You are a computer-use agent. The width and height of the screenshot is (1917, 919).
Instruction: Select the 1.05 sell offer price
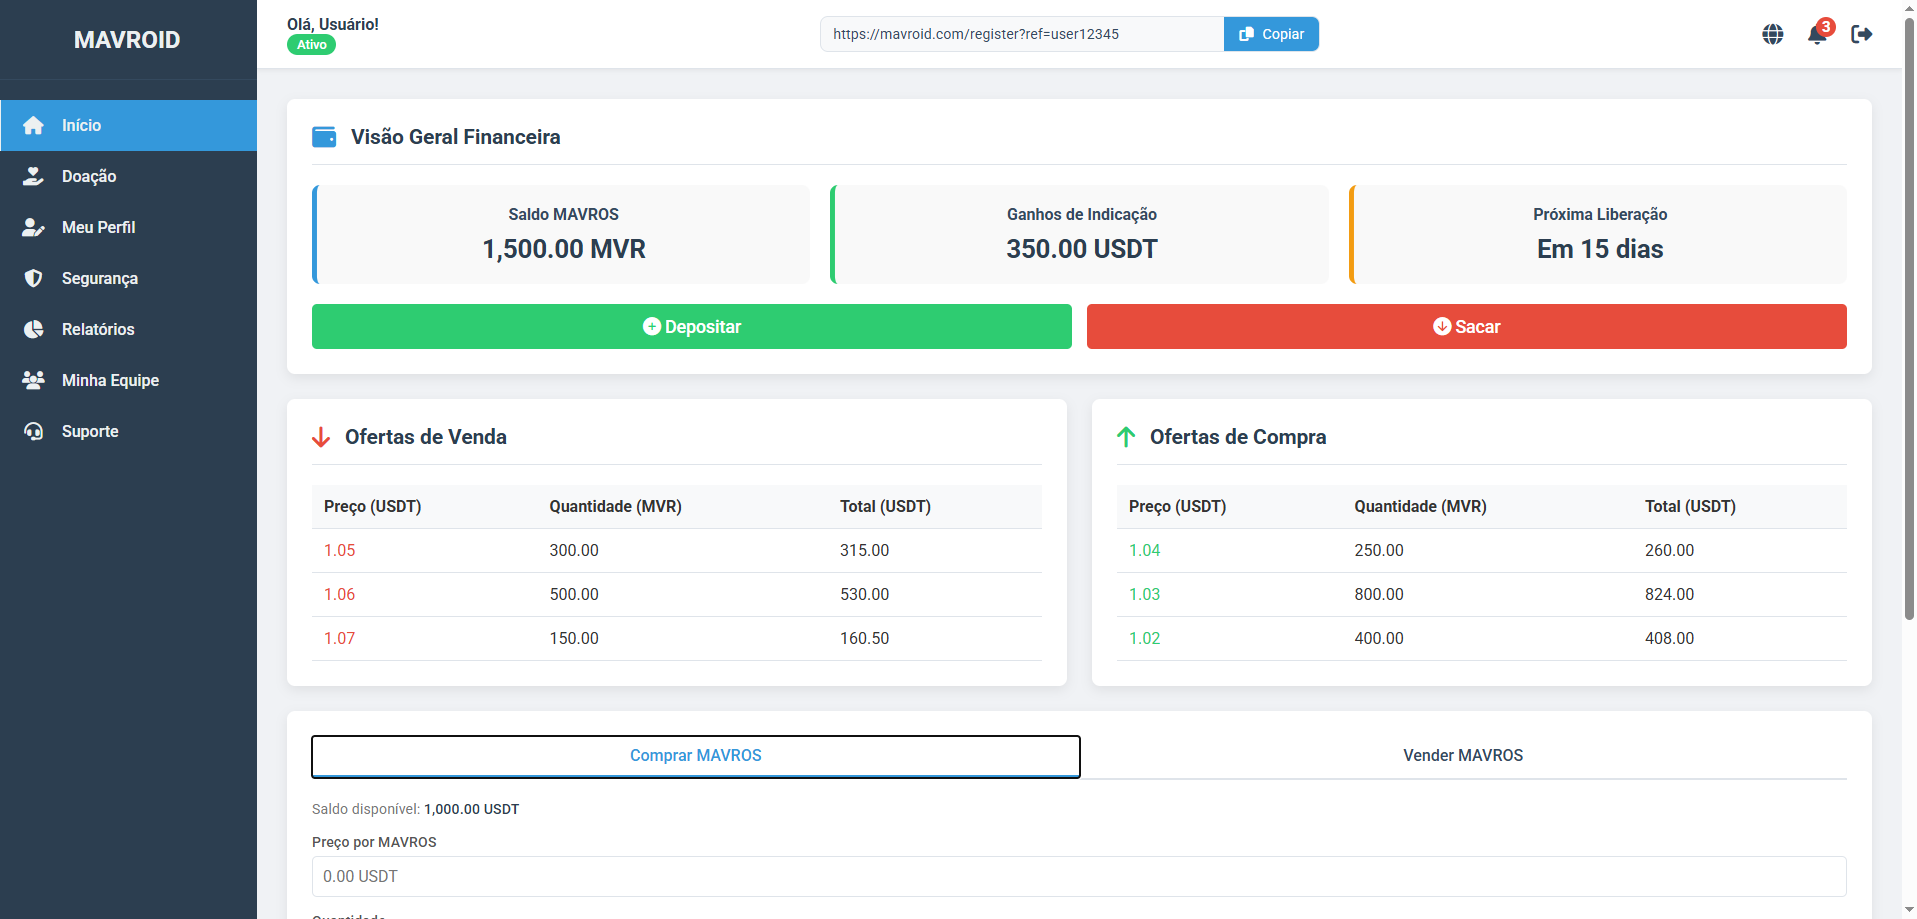click(339, 550)
